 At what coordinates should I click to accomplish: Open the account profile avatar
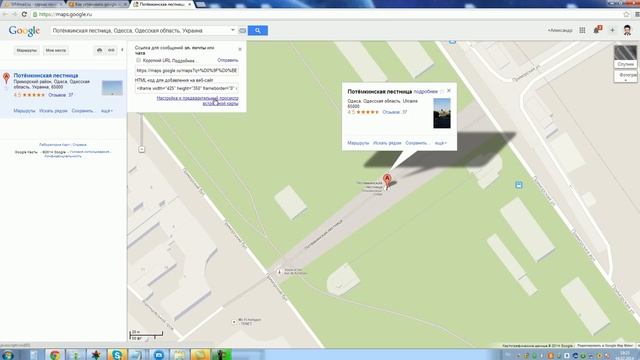tap(627, 30)
